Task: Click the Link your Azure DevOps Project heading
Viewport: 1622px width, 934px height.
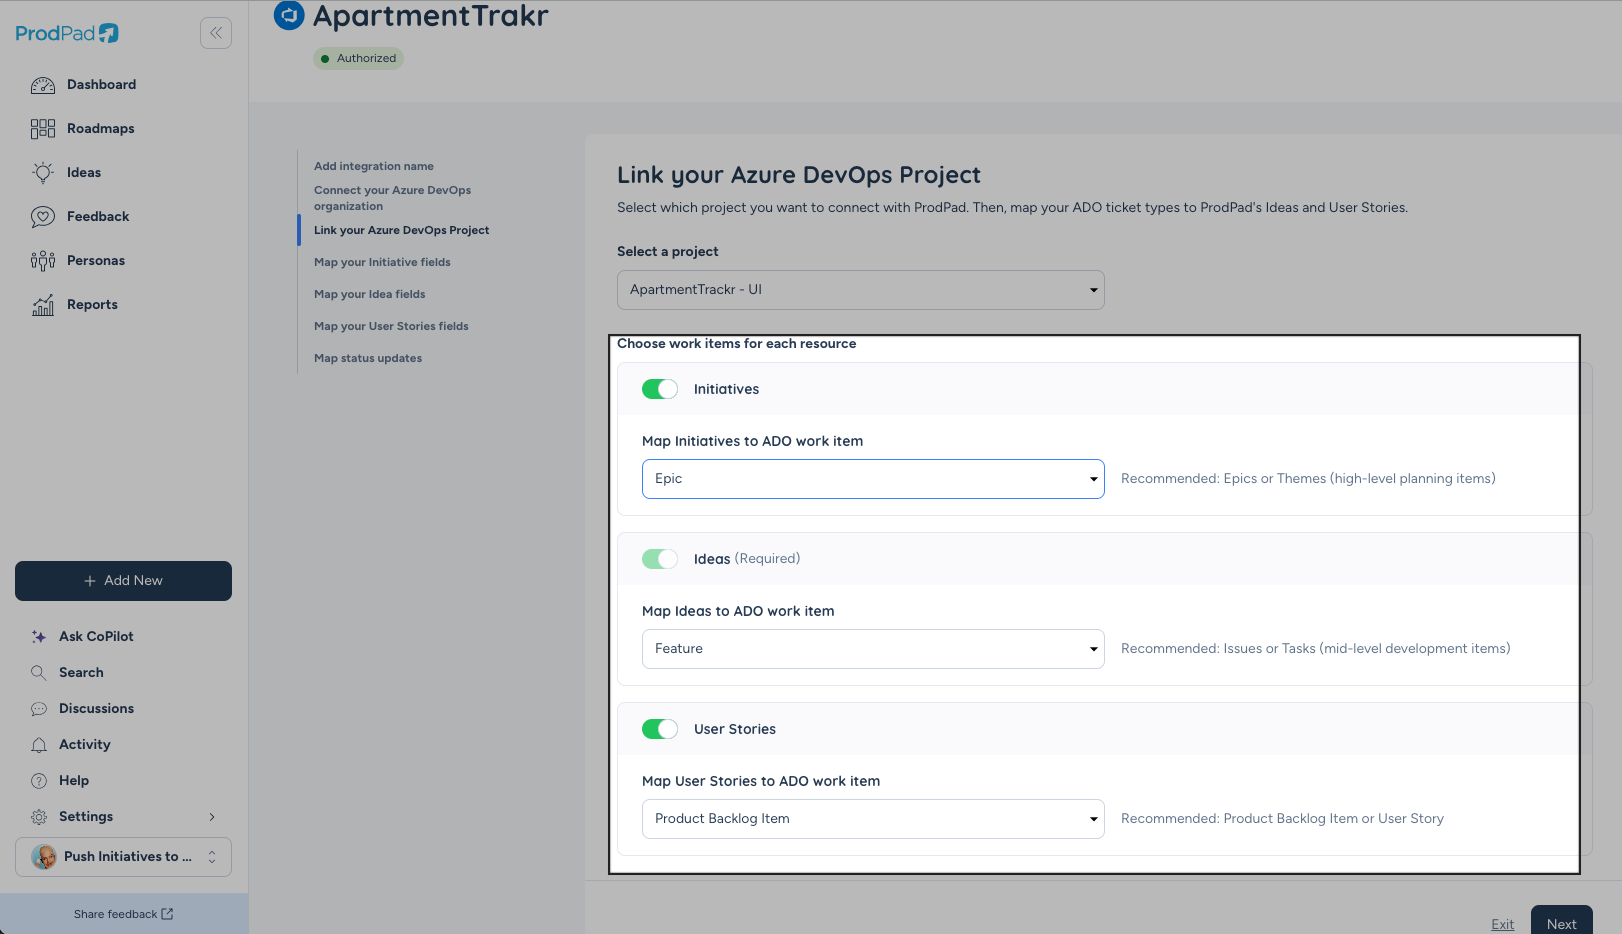Action: [799, 175]
